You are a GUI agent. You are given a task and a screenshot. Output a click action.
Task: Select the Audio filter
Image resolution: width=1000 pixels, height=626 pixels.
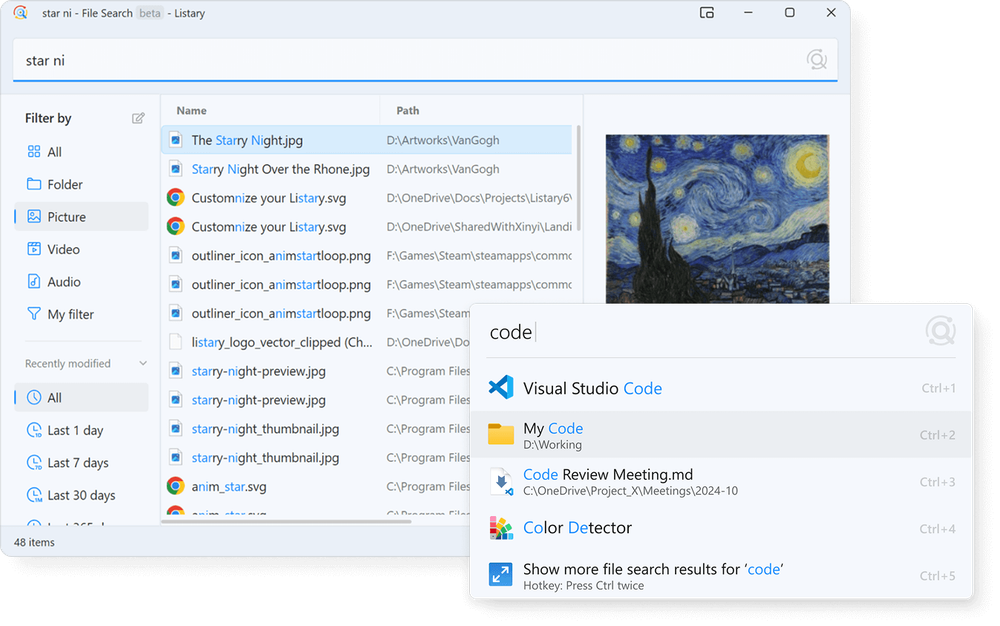tap(81, 282)
